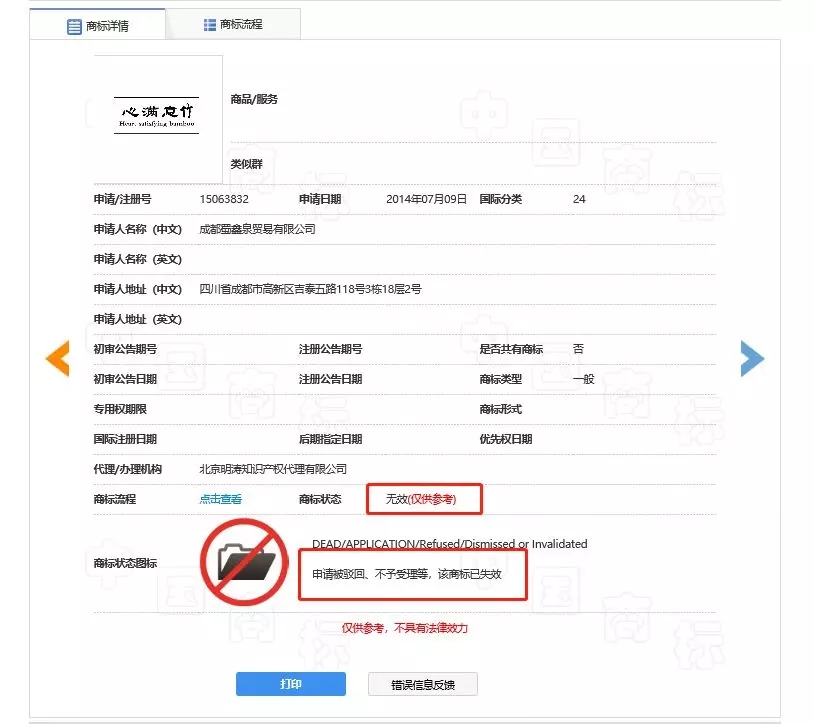Switch to the 商标流程 tab
The image size is (813, 724).
[x=232, y=24]
